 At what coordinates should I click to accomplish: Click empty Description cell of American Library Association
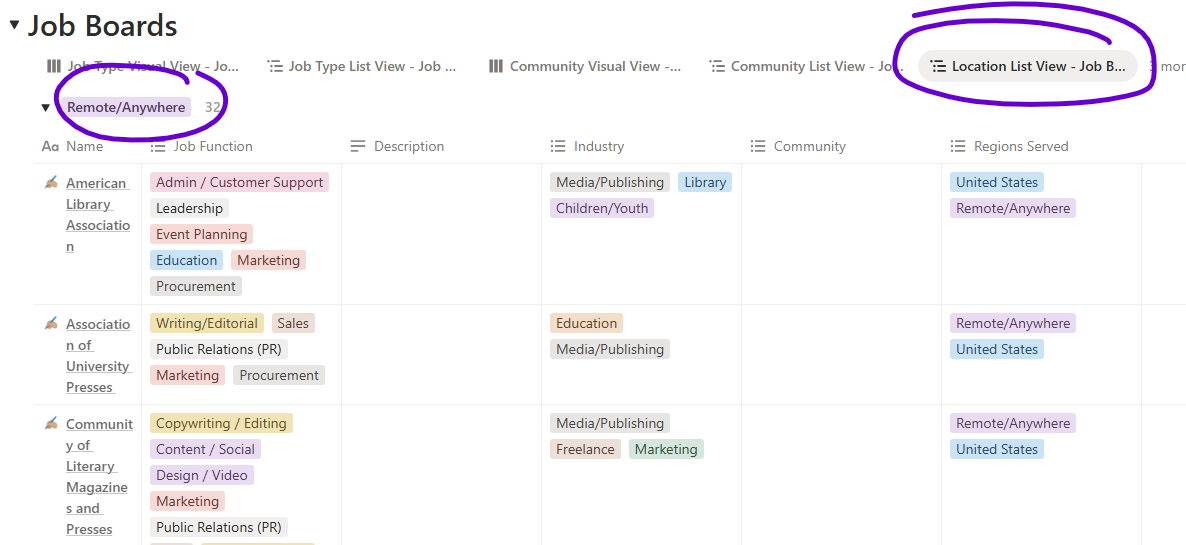(x=442, y=234)
